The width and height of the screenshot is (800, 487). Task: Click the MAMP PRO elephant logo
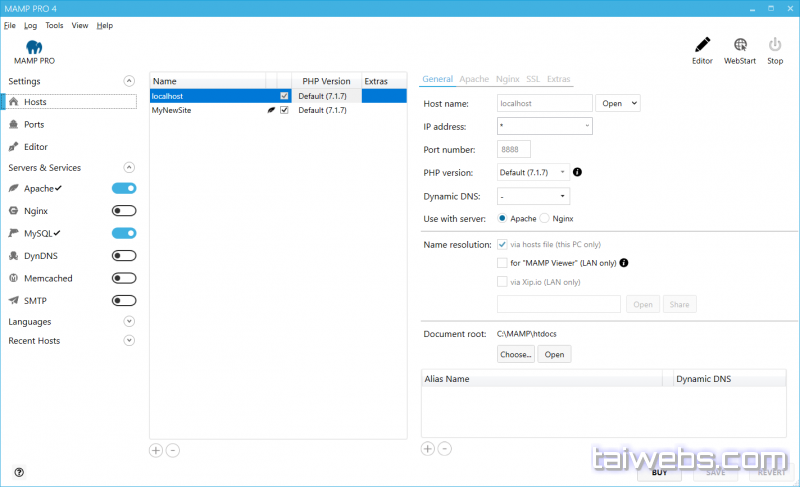point(34,47)
